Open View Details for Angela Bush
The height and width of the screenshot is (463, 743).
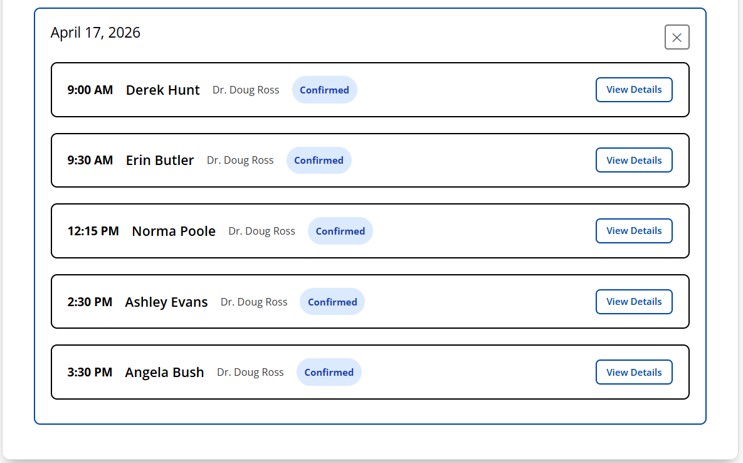[634, 372]
